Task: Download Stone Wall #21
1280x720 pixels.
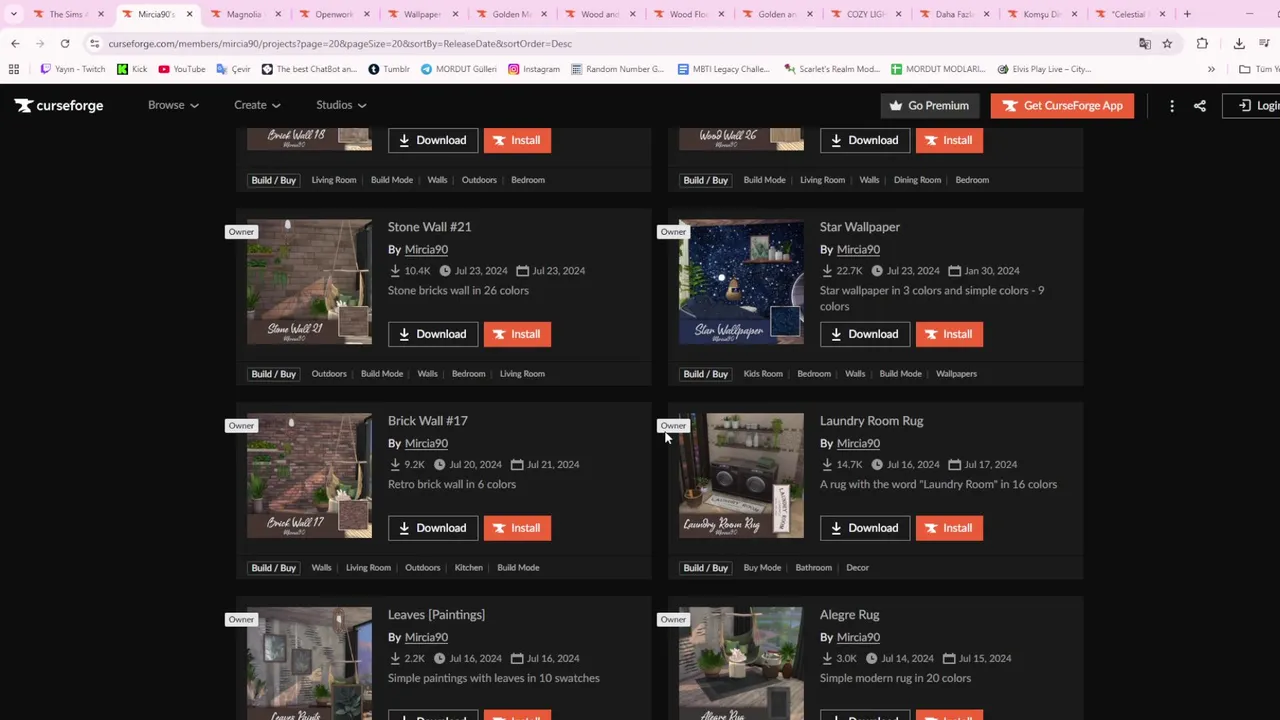Action: click(433, 334)
